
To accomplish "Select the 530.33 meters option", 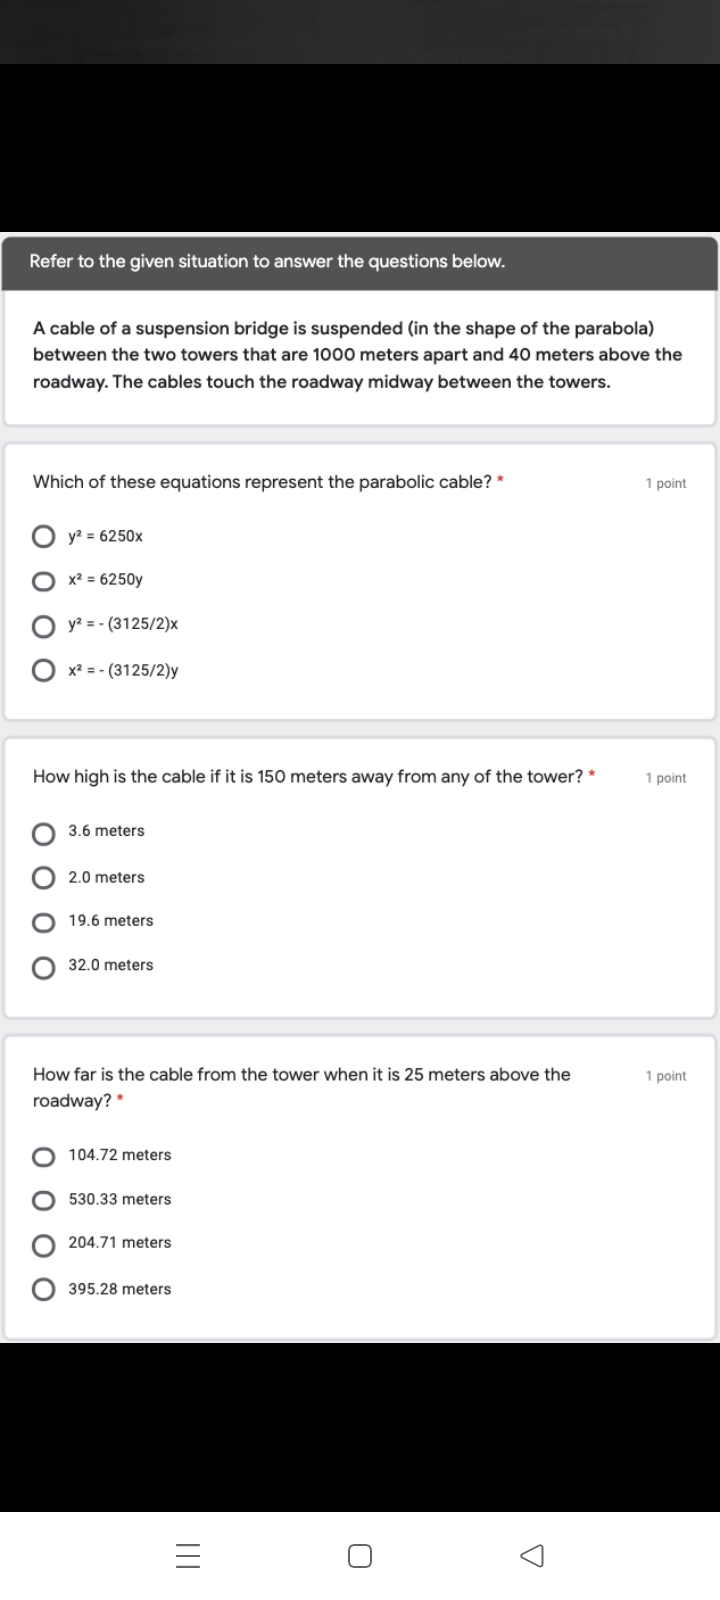I will (43, 1200).
